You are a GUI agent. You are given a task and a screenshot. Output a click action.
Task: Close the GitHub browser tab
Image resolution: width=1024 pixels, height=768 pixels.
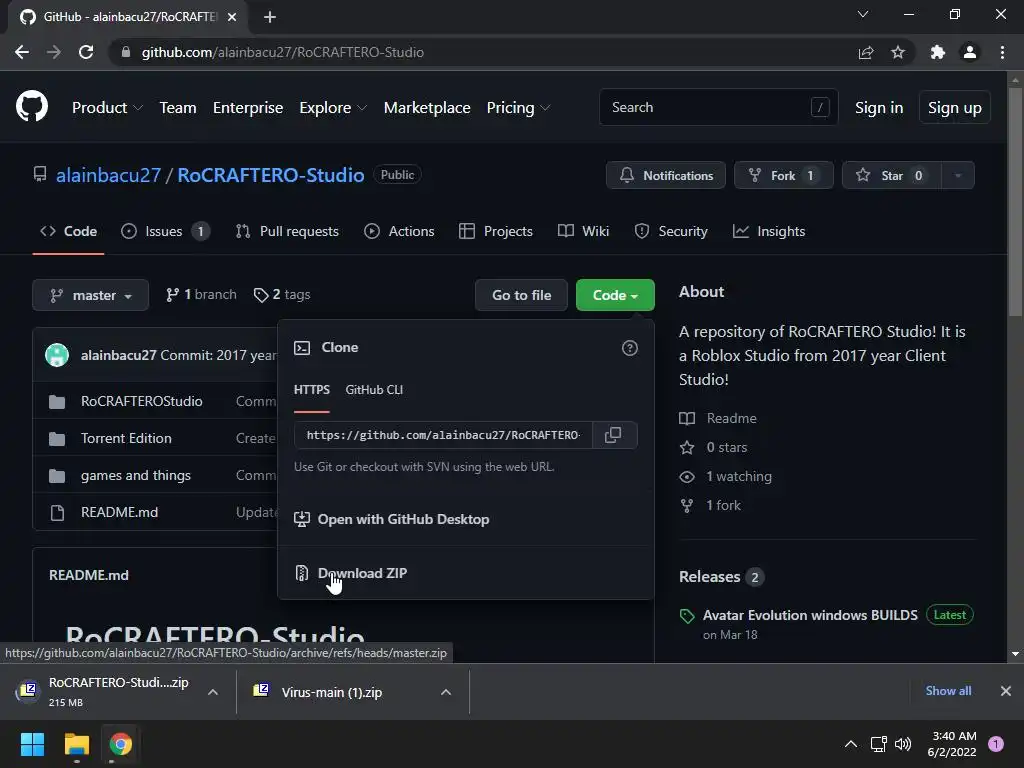coord(232,17)
